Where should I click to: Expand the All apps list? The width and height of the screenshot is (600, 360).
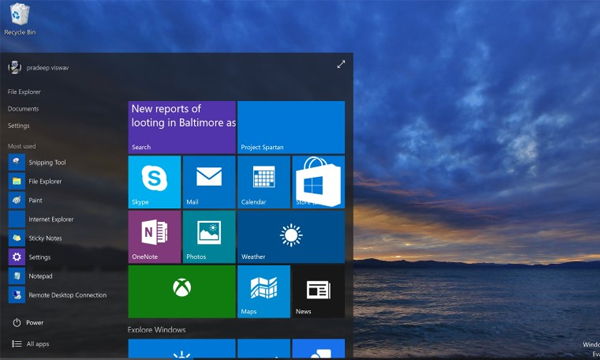click(30, 344)
